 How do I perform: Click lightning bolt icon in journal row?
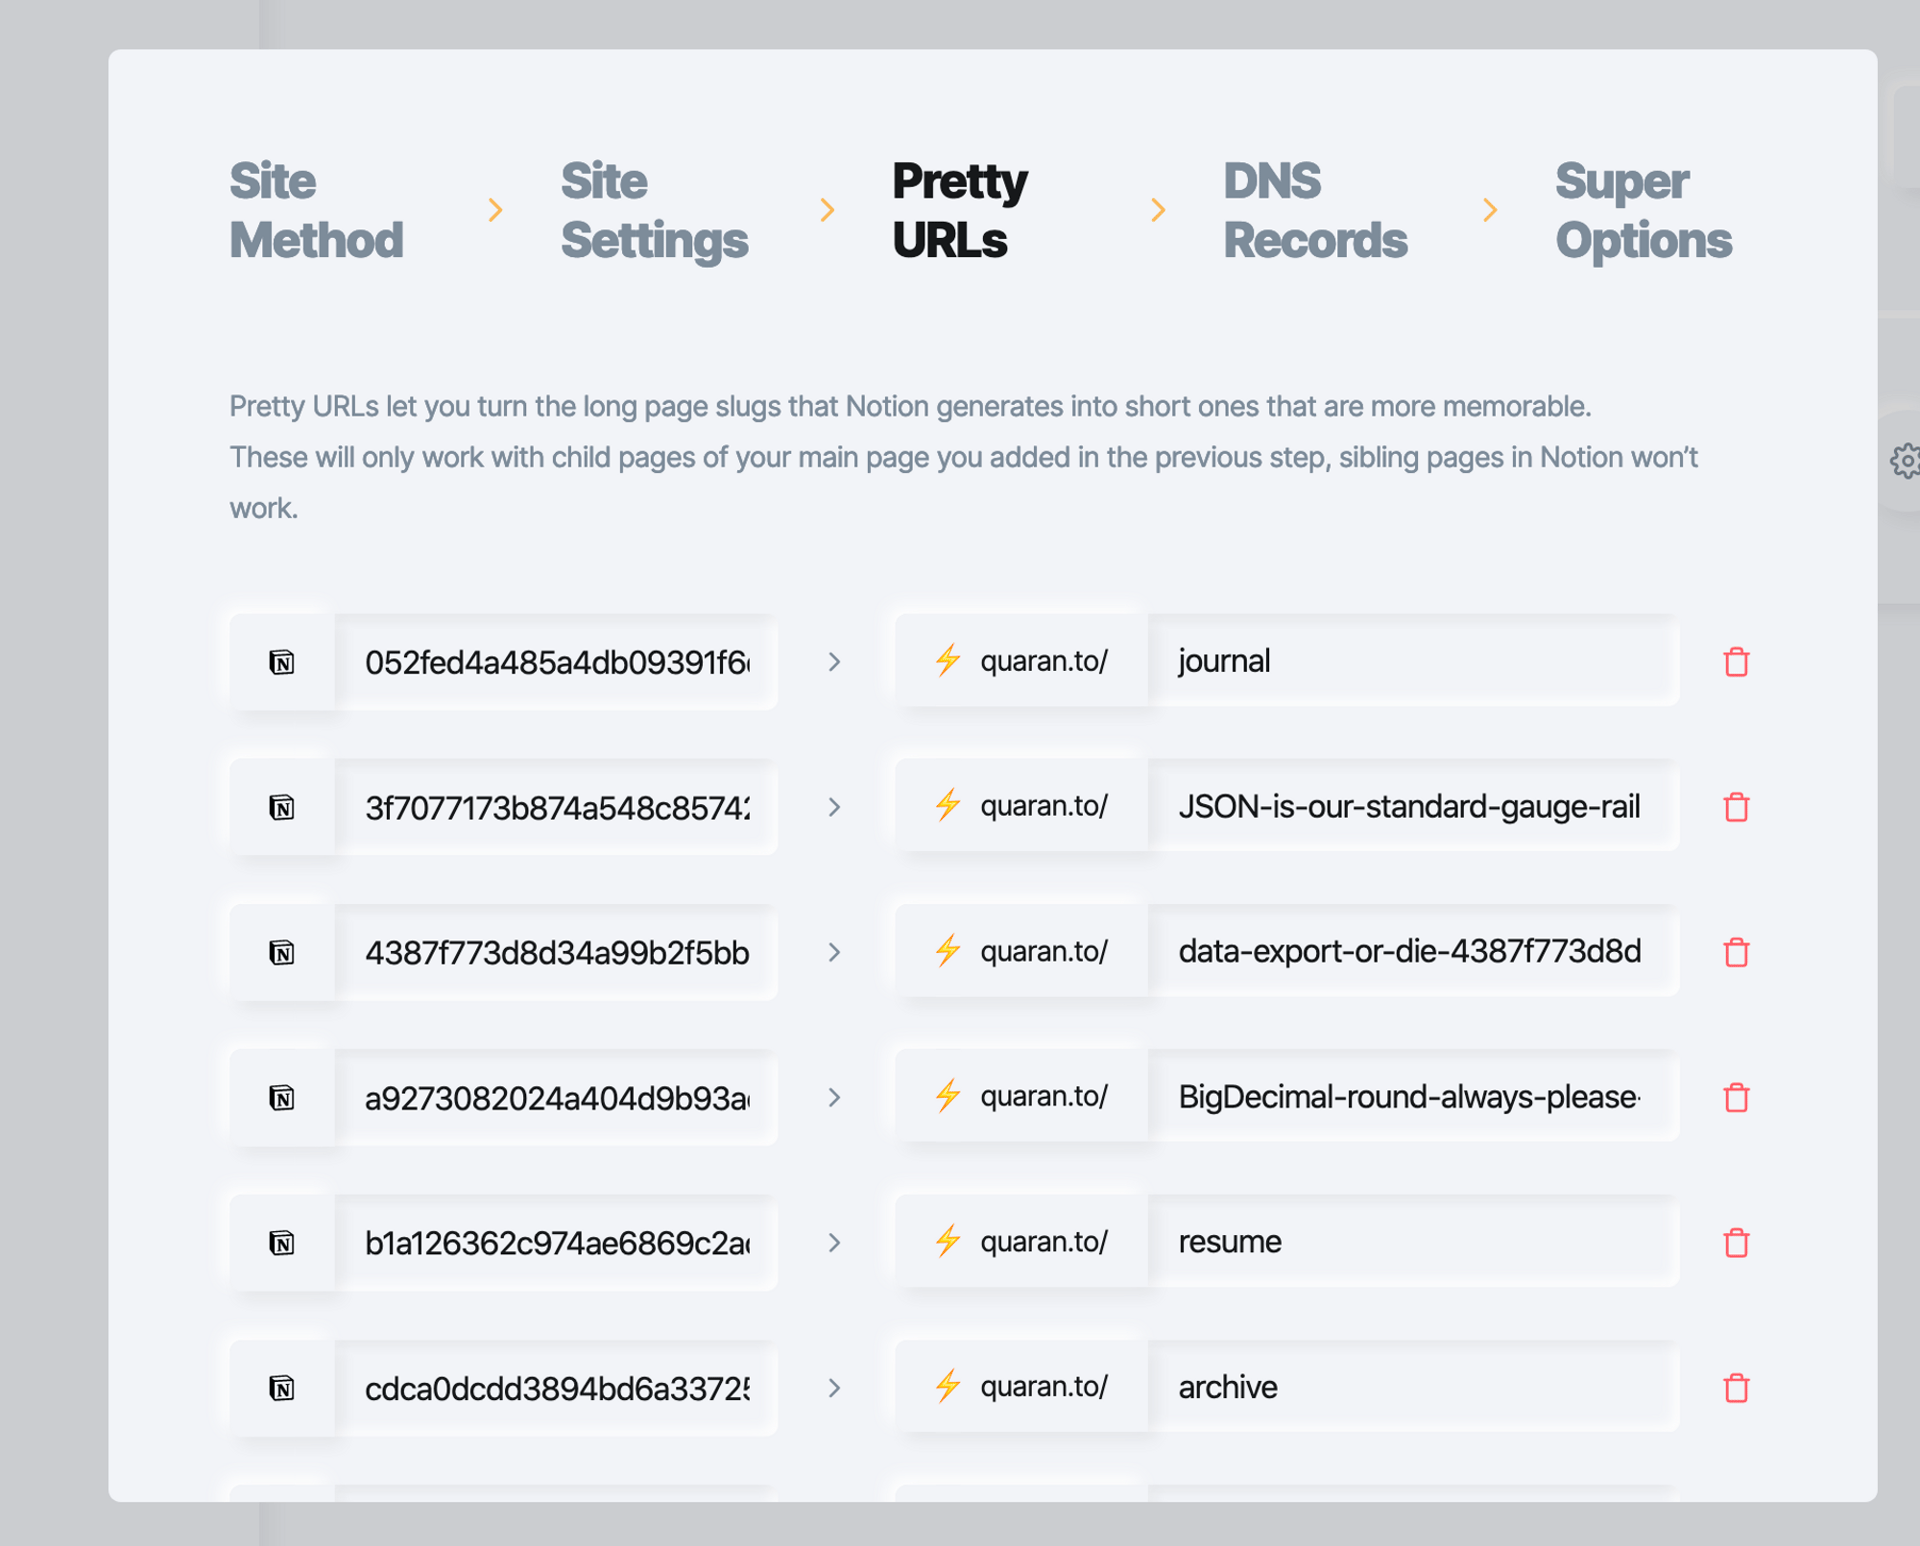point(947,660)
